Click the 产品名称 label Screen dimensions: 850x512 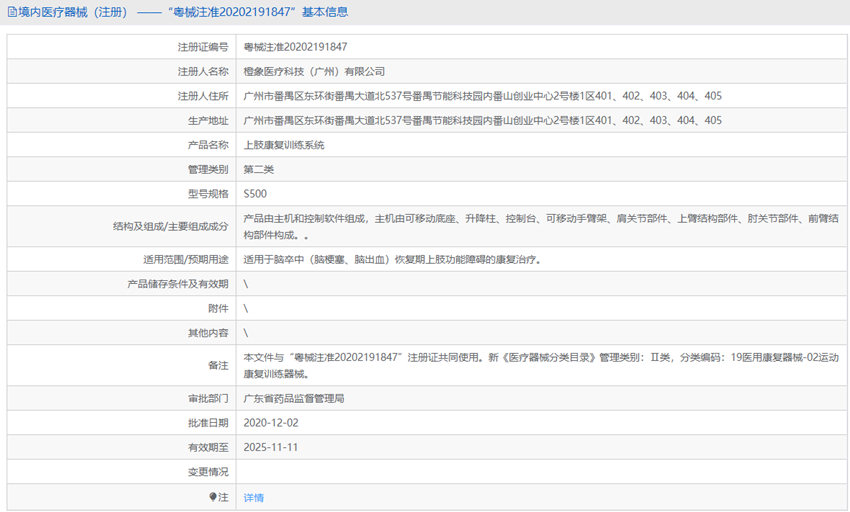(208, 145)
